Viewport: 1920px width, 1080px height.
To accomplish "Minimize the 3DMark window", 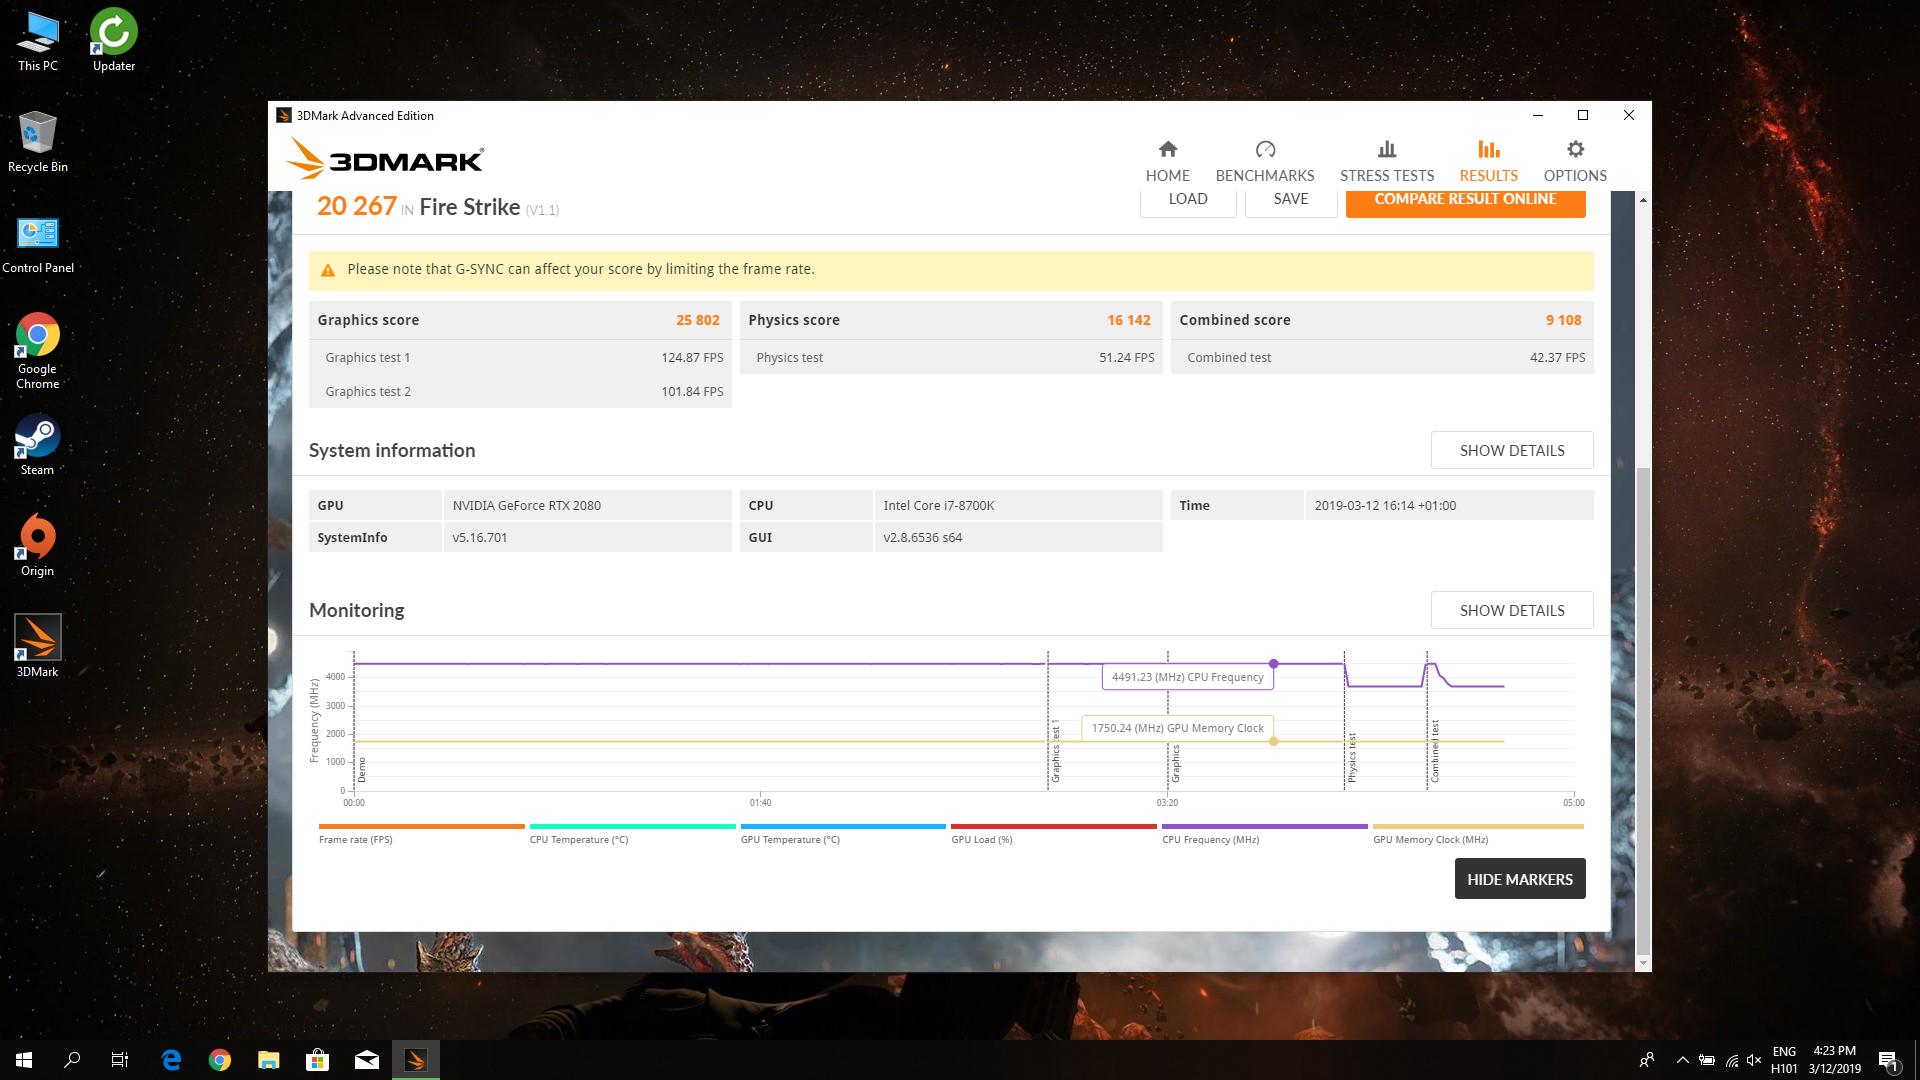I will tap(1537, 115).
